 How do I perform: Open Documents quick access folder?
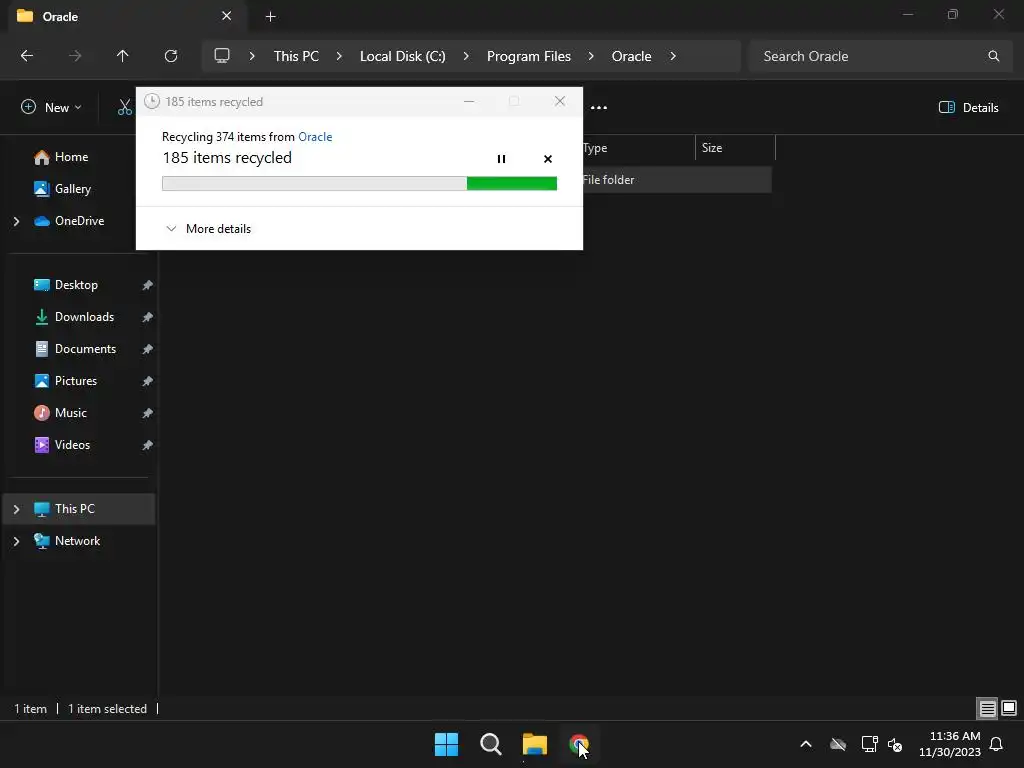[86, 349]
